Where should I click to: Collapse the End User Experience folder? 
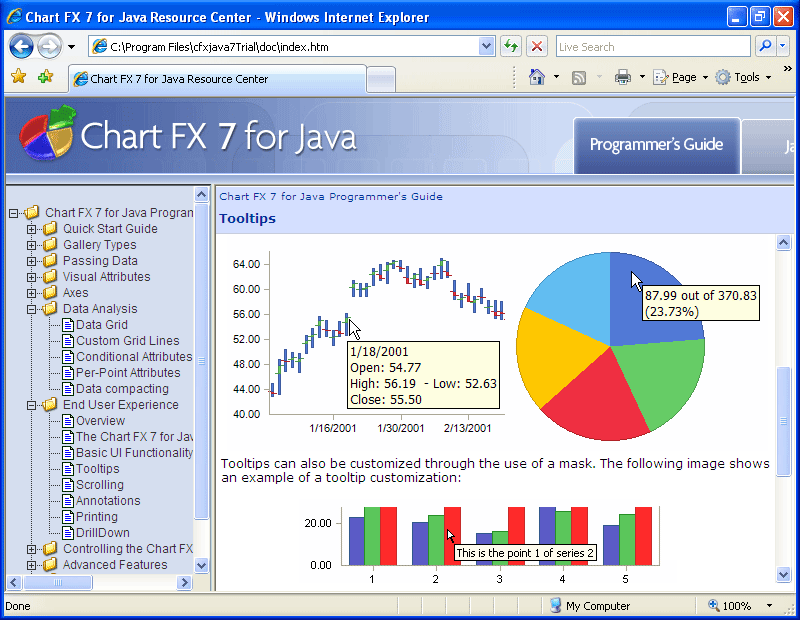pos(32,405)
